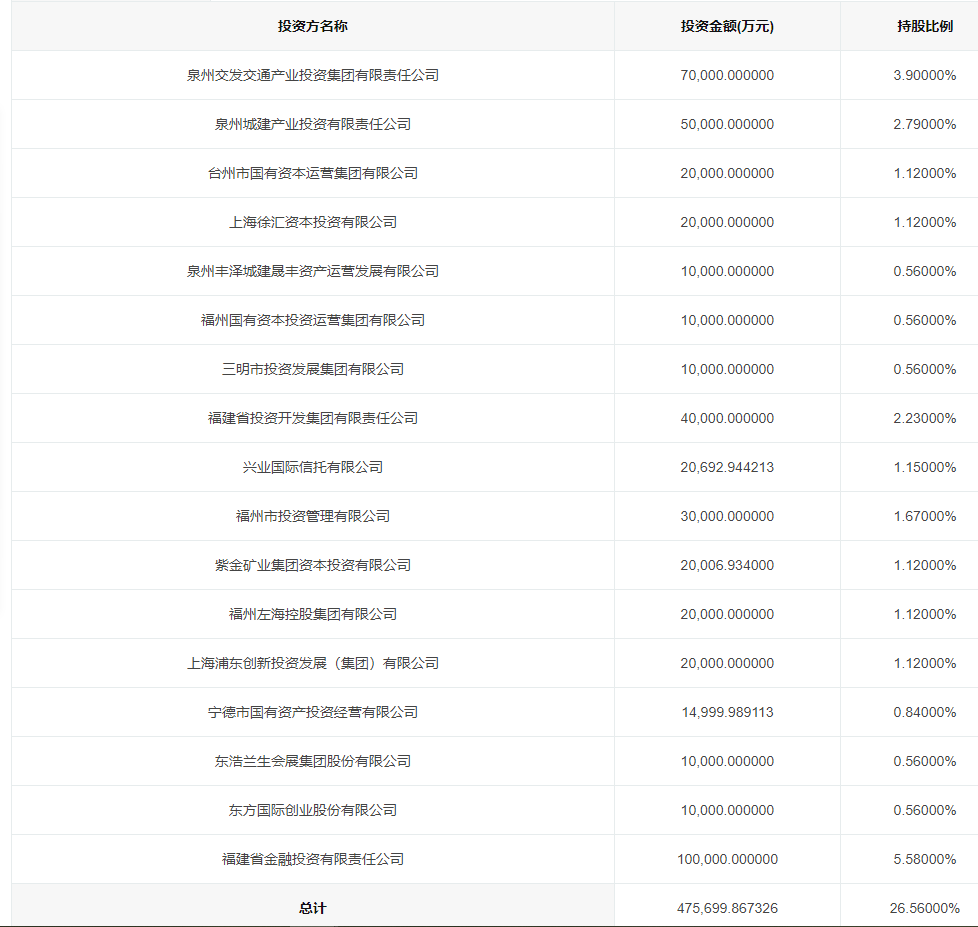Click 上海徐汇资本投资有限公司 amount 20,000.000000
978x927 pixels.
pos(727,222)
